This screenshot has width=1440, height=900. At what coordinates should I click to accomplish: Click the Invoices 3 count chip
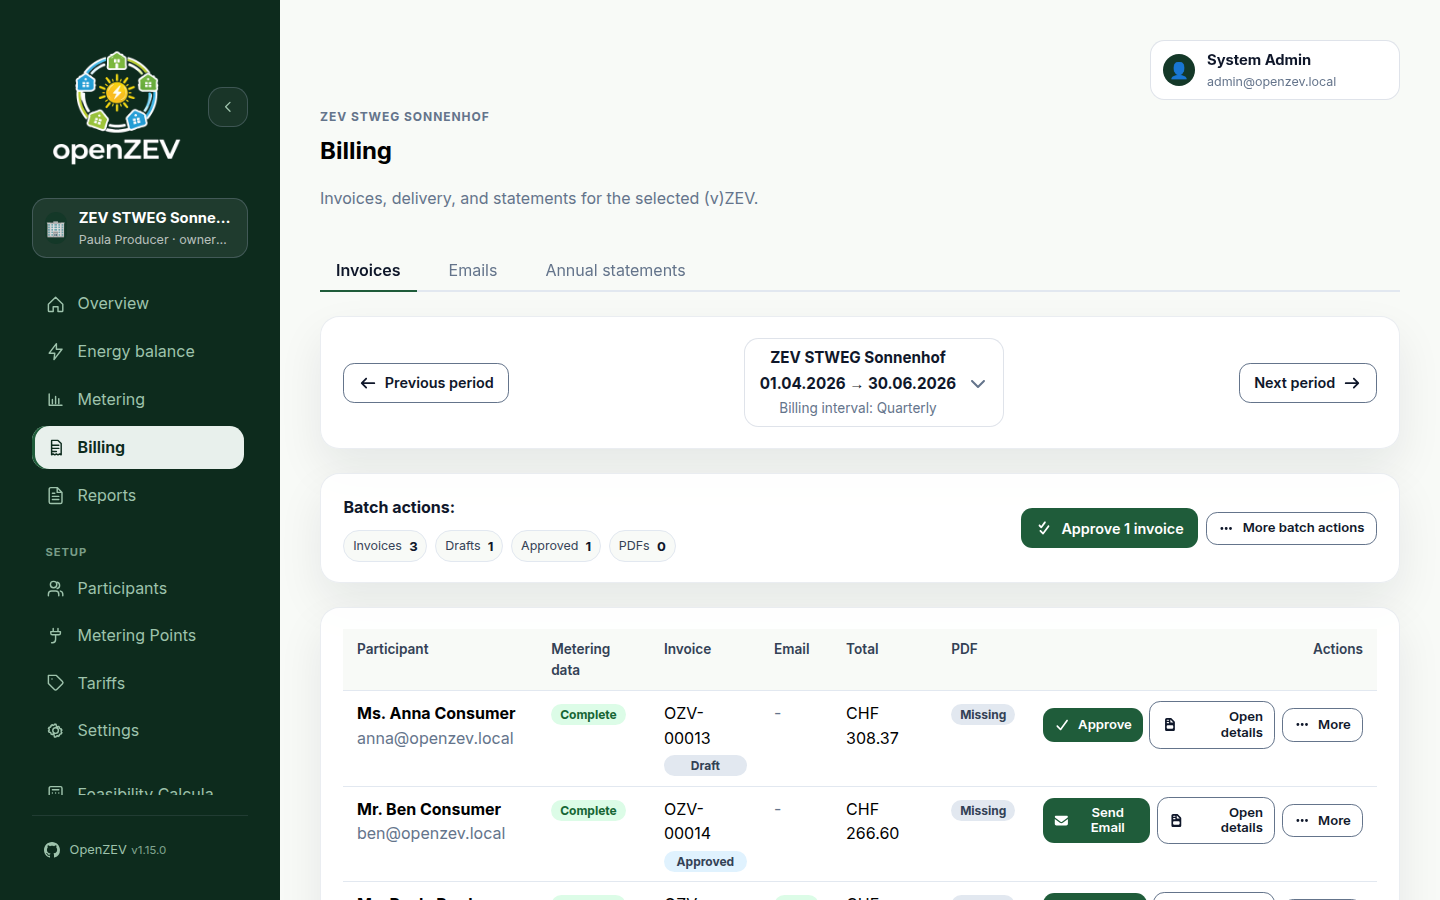[x=385, y=546]
